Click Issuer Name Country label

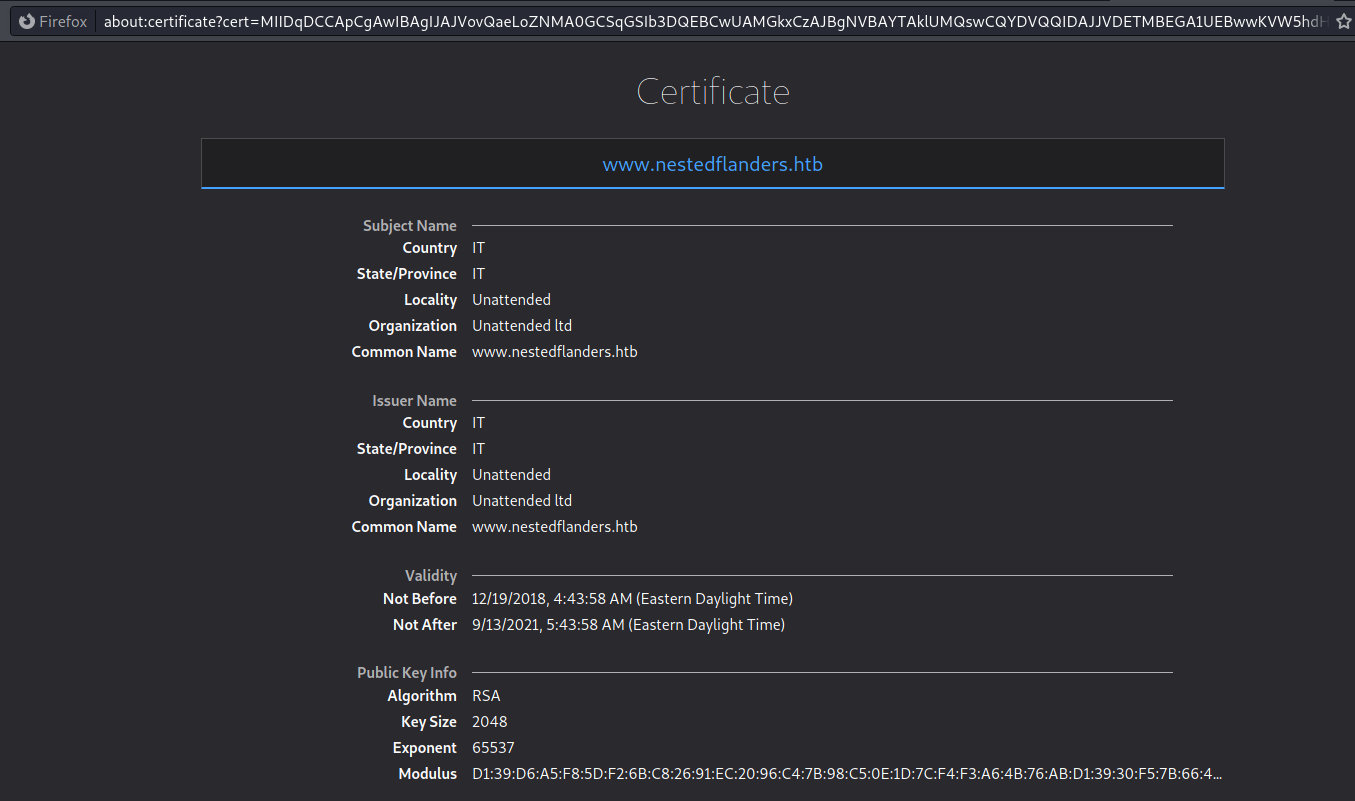(x=430, y=423)
